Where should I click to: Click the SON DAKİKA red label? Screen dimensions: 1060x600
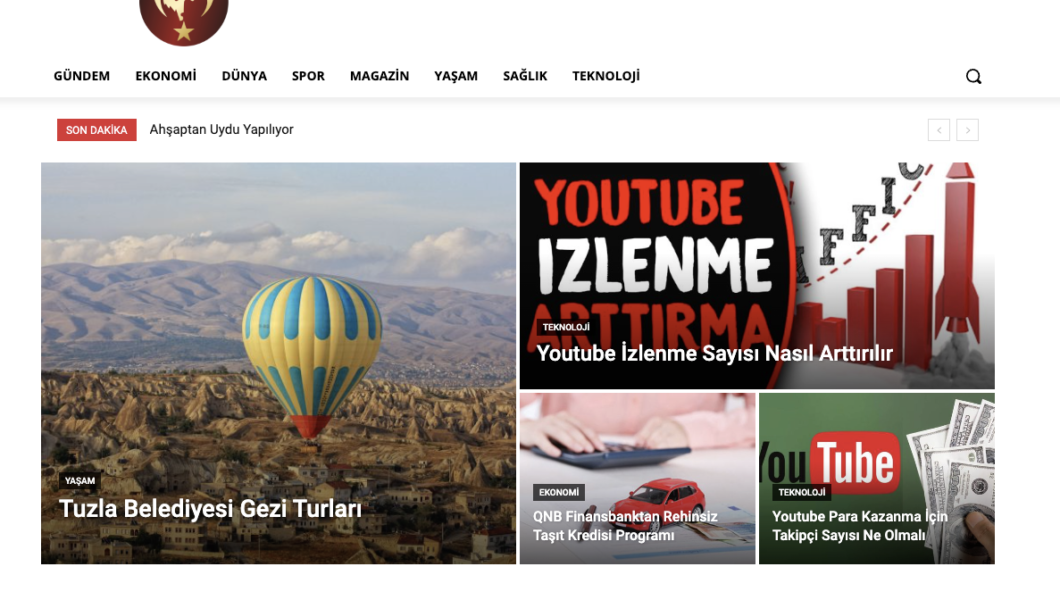click(x=97, y=130)
